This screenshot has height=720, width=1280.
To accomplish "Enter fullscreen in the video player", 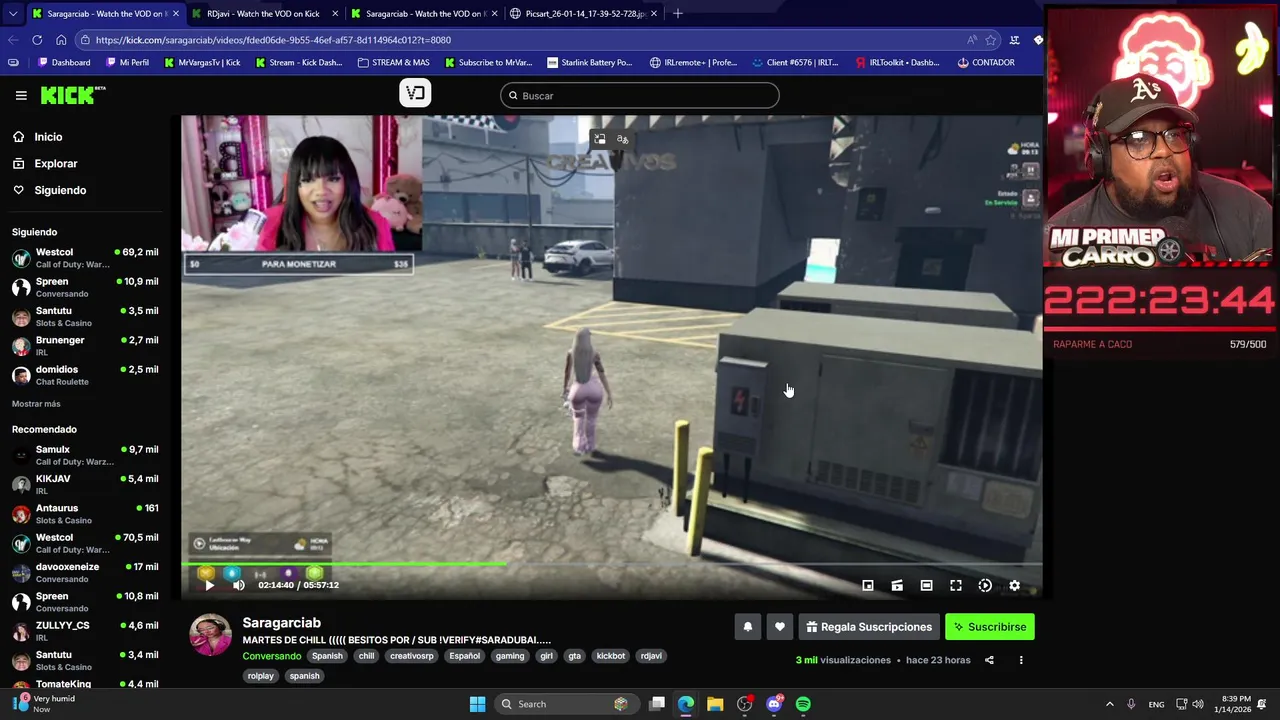I will pos(956,585).
